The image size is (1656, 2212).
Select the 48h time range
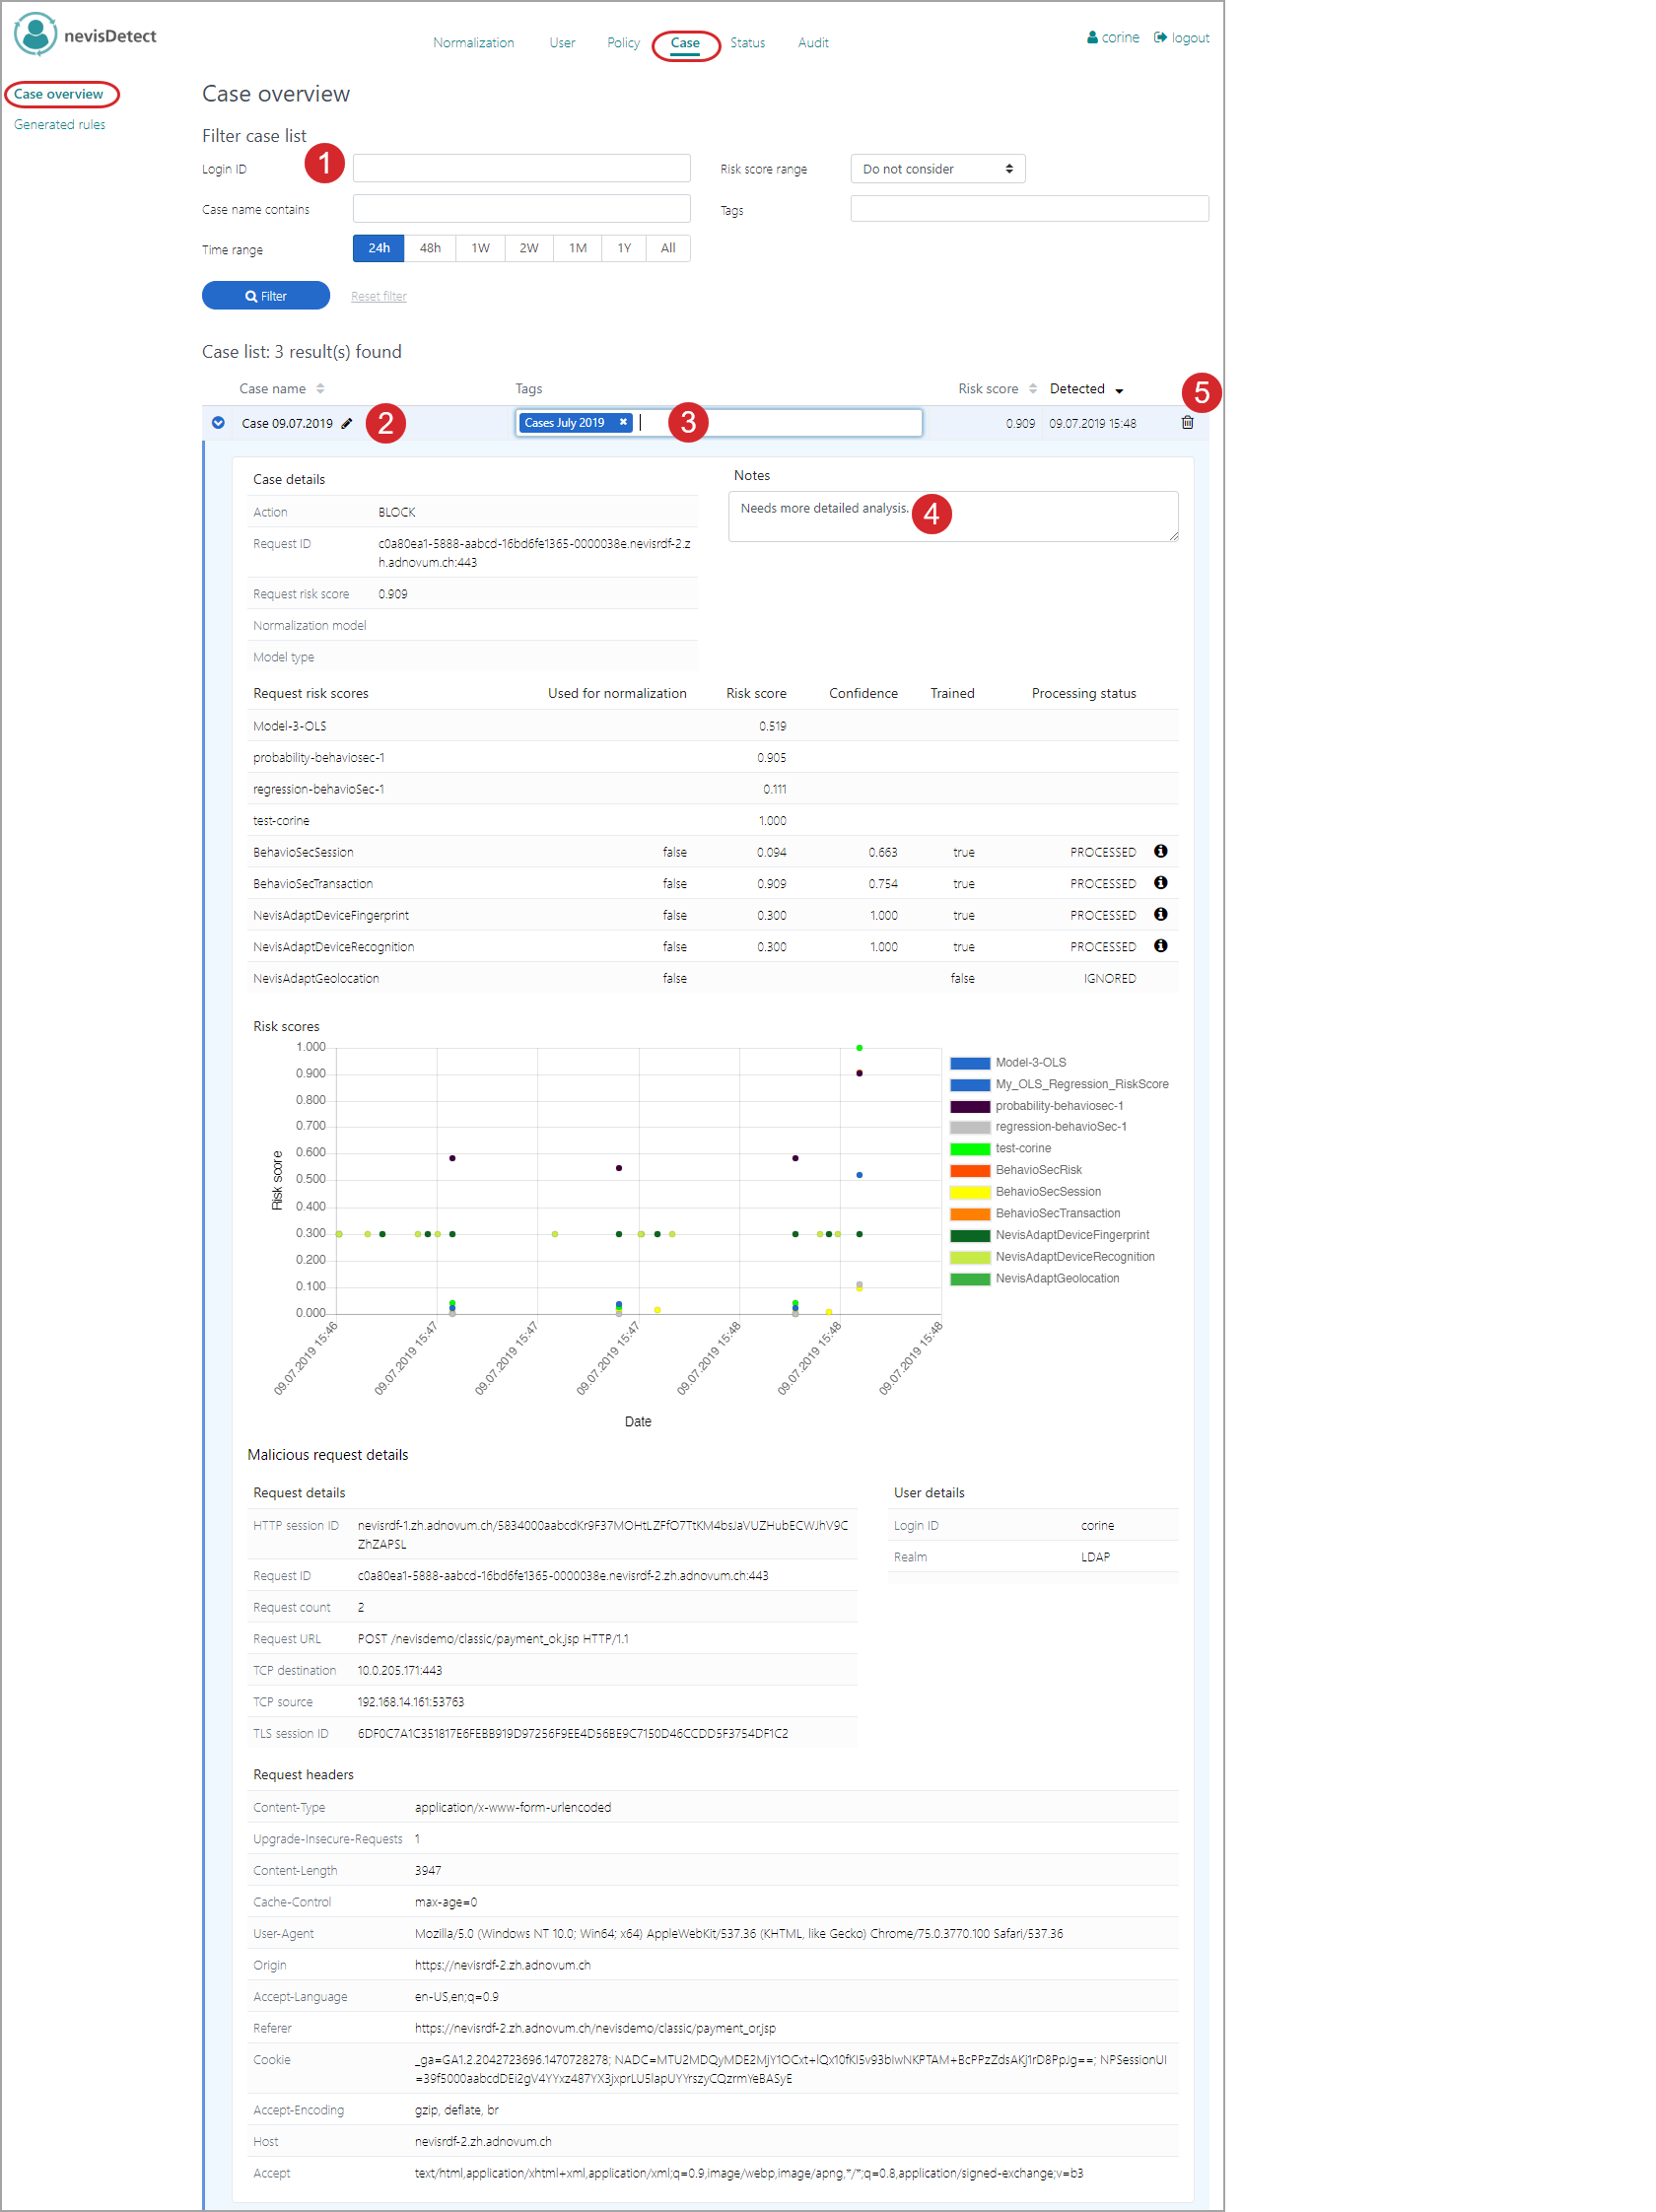(x=430, y=248)
